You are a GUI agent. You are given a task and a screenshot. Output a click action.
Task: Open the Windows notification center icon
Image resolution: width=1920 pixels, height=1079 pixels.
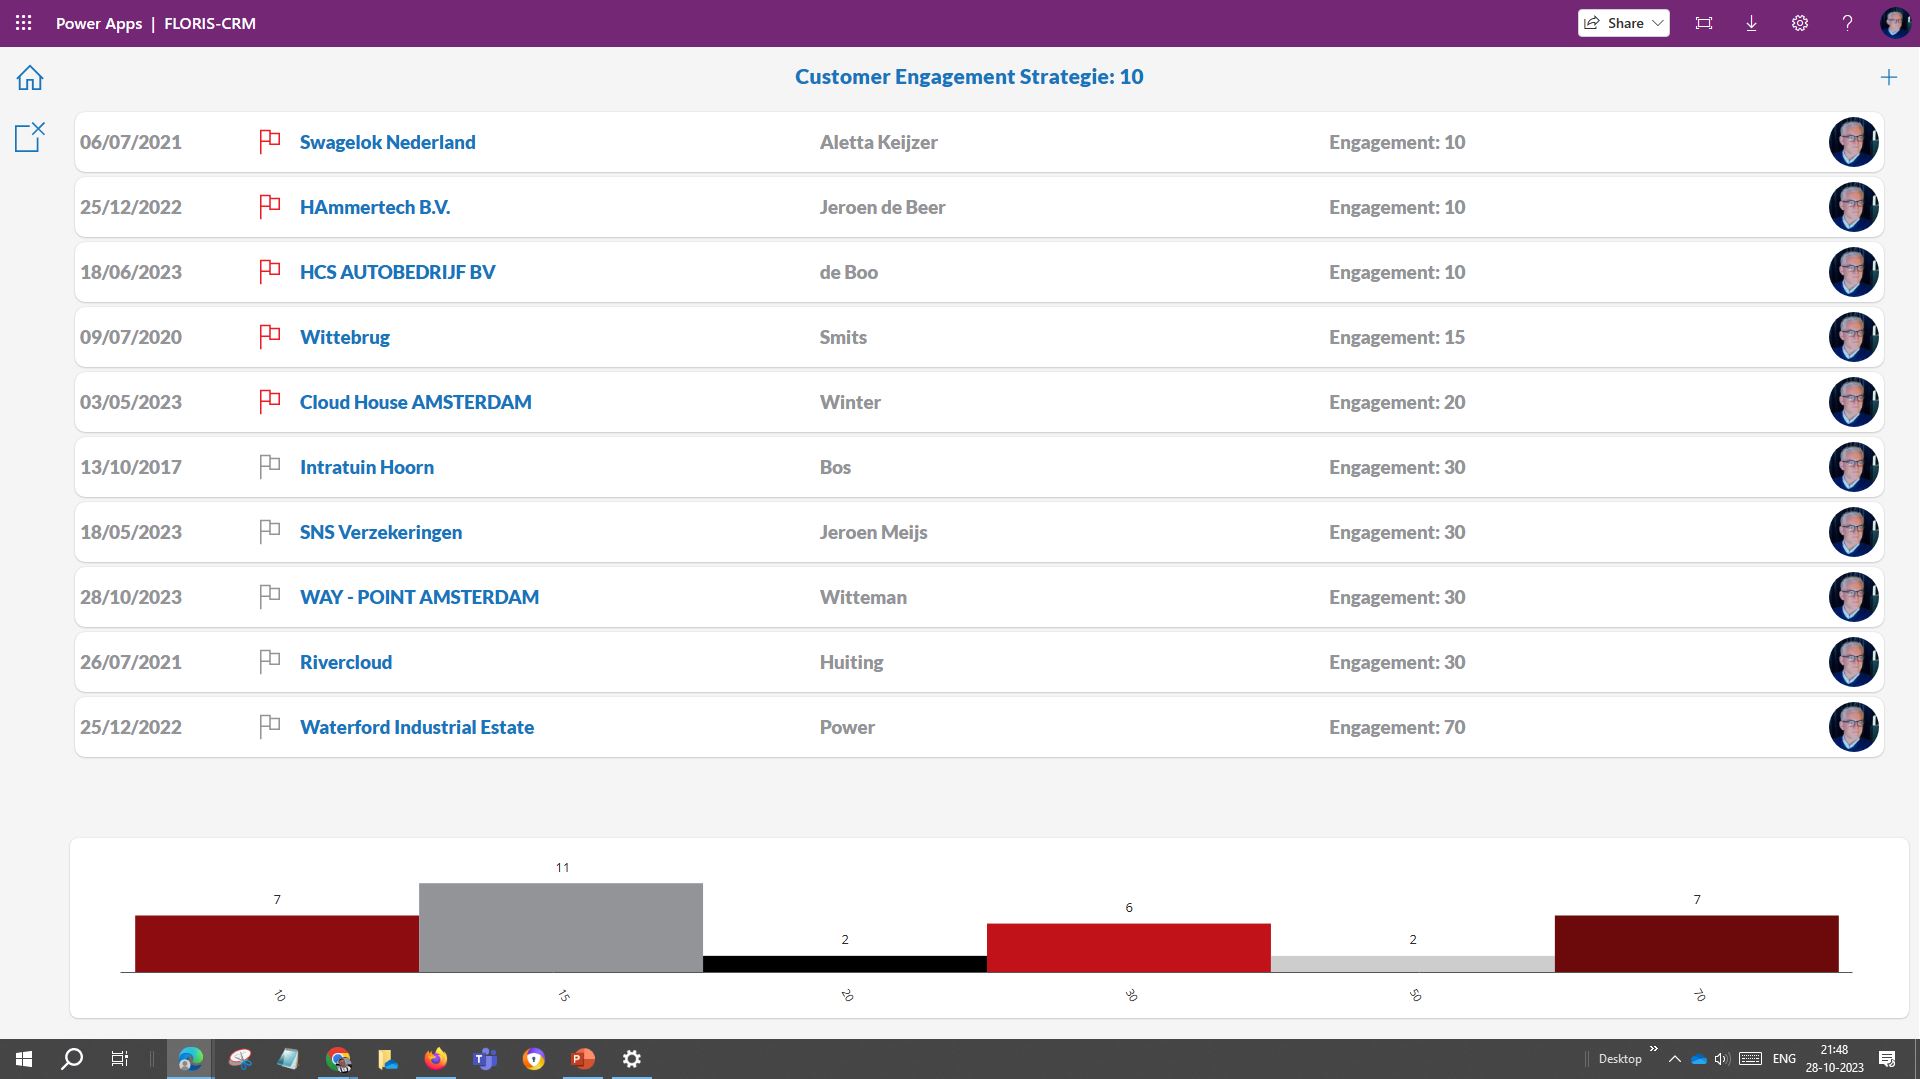click(1887, 1058)
